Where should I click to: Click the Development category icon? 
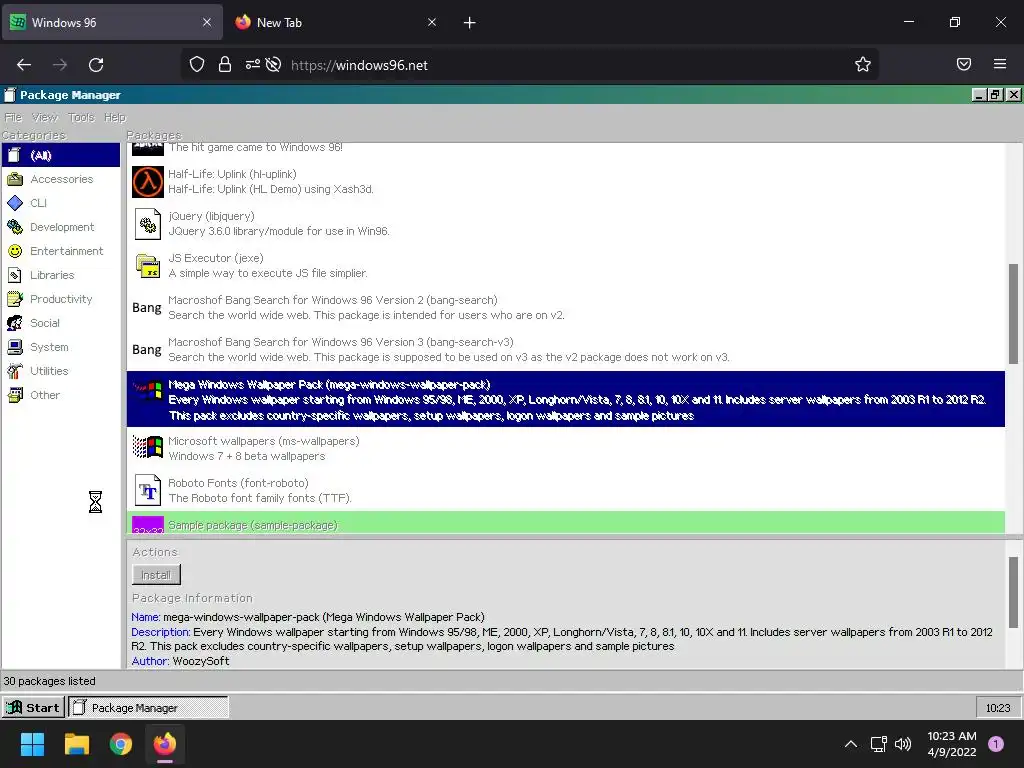tap(14, 227)
